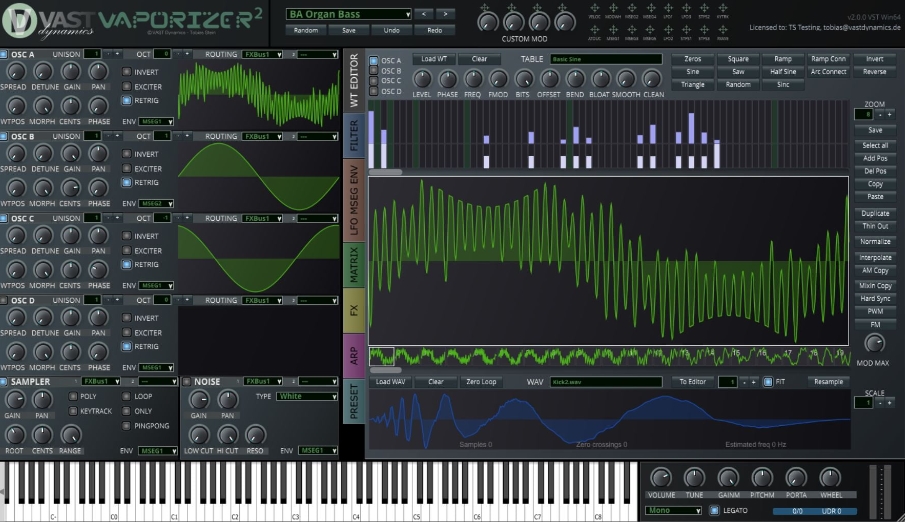This screenshot has width=905, height=522.
Task: Click the OSC A DETUNE knob
Action: (43, 72)
